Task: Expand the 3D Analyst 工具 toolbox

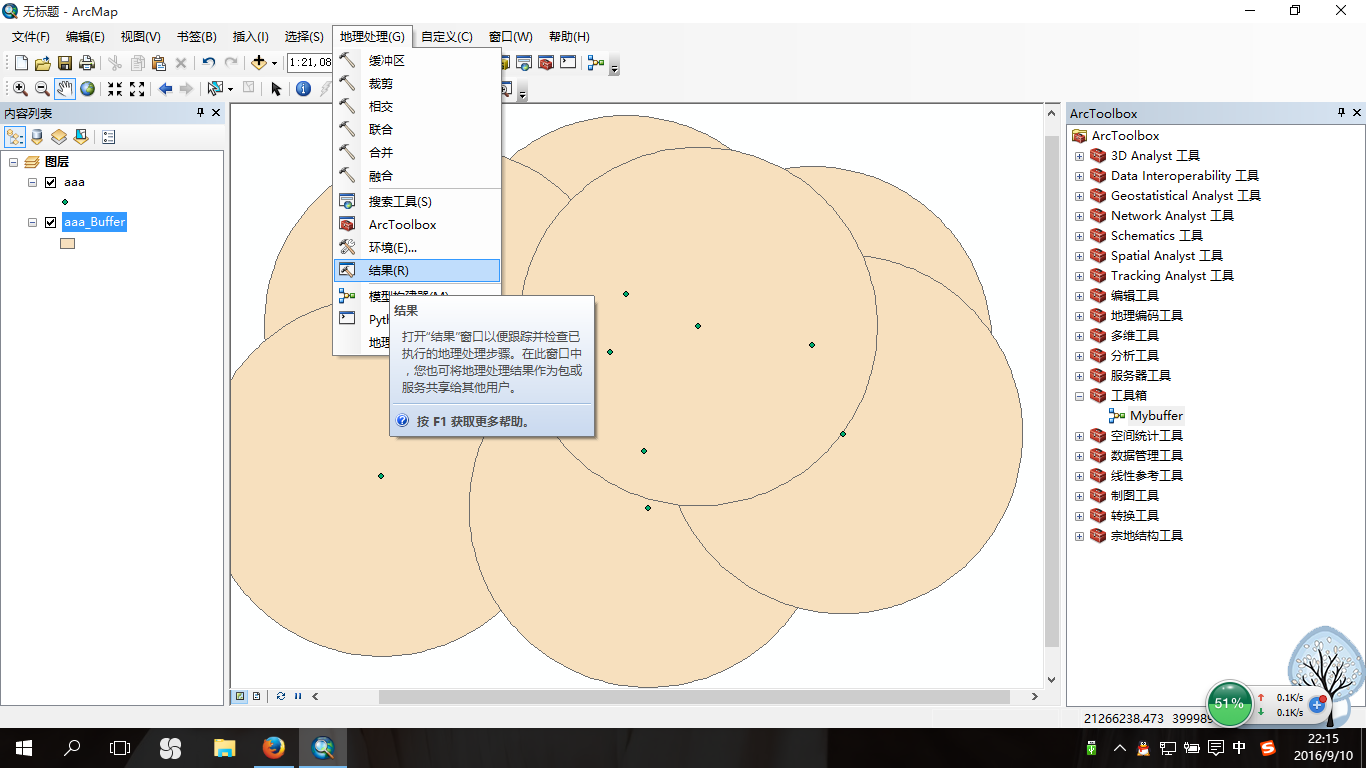Action: coord(1079,156)
